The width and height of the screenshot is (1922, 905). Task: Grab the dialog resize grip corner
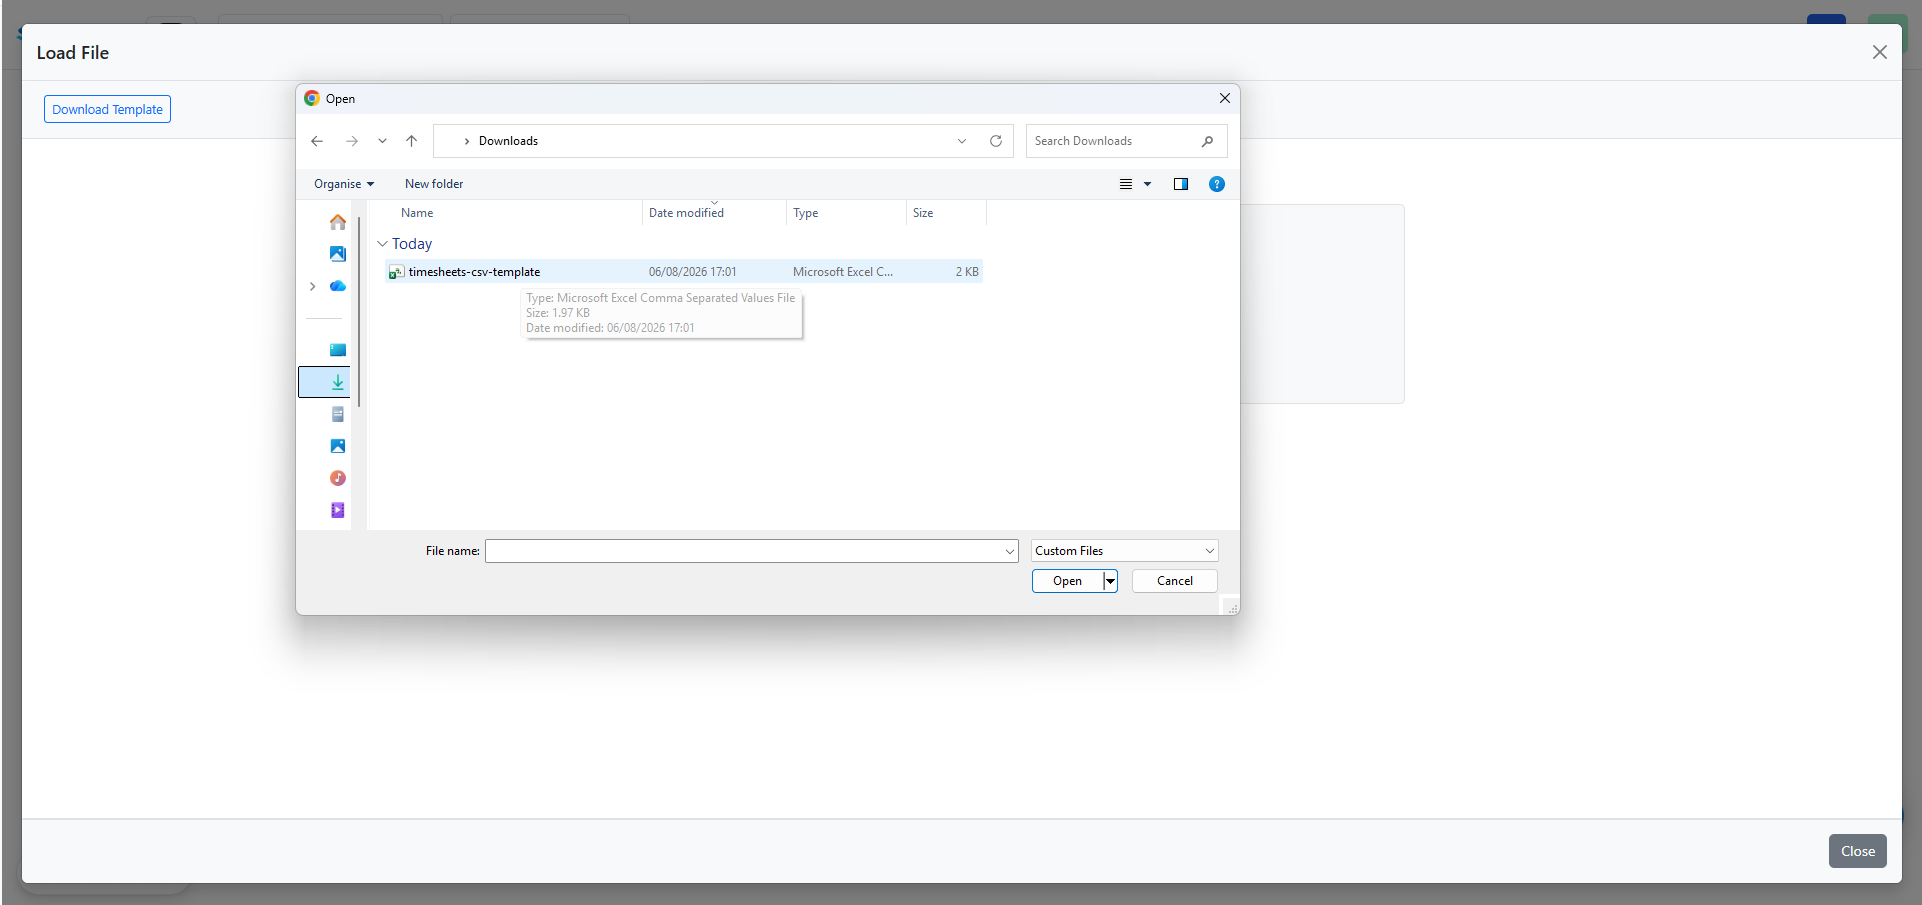click(1232, 607)
